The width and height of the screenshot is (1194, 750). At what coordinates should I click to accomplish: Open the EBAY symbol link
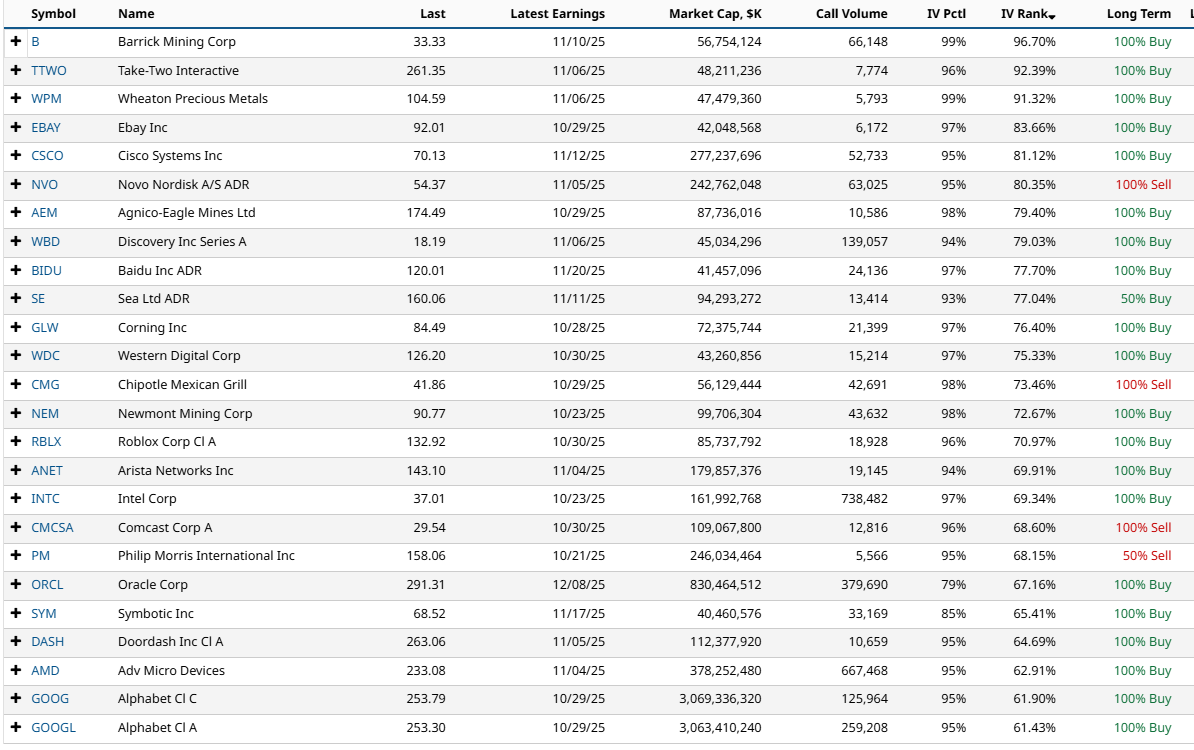(46, 128)
